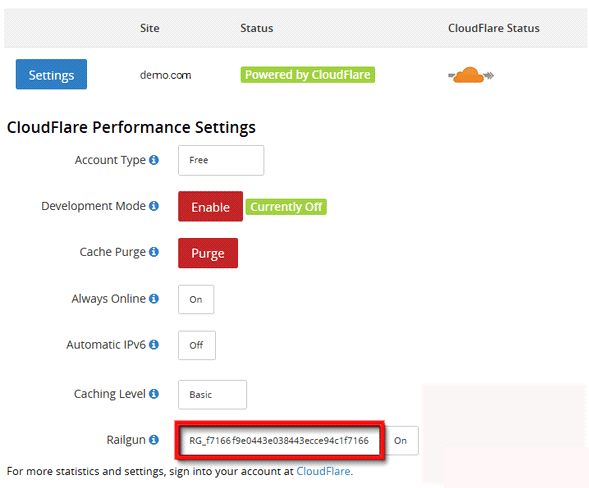The height and width of the screenshot is (488, 589).
Task: Click the Currently Off status label
Action: point(286,207)
